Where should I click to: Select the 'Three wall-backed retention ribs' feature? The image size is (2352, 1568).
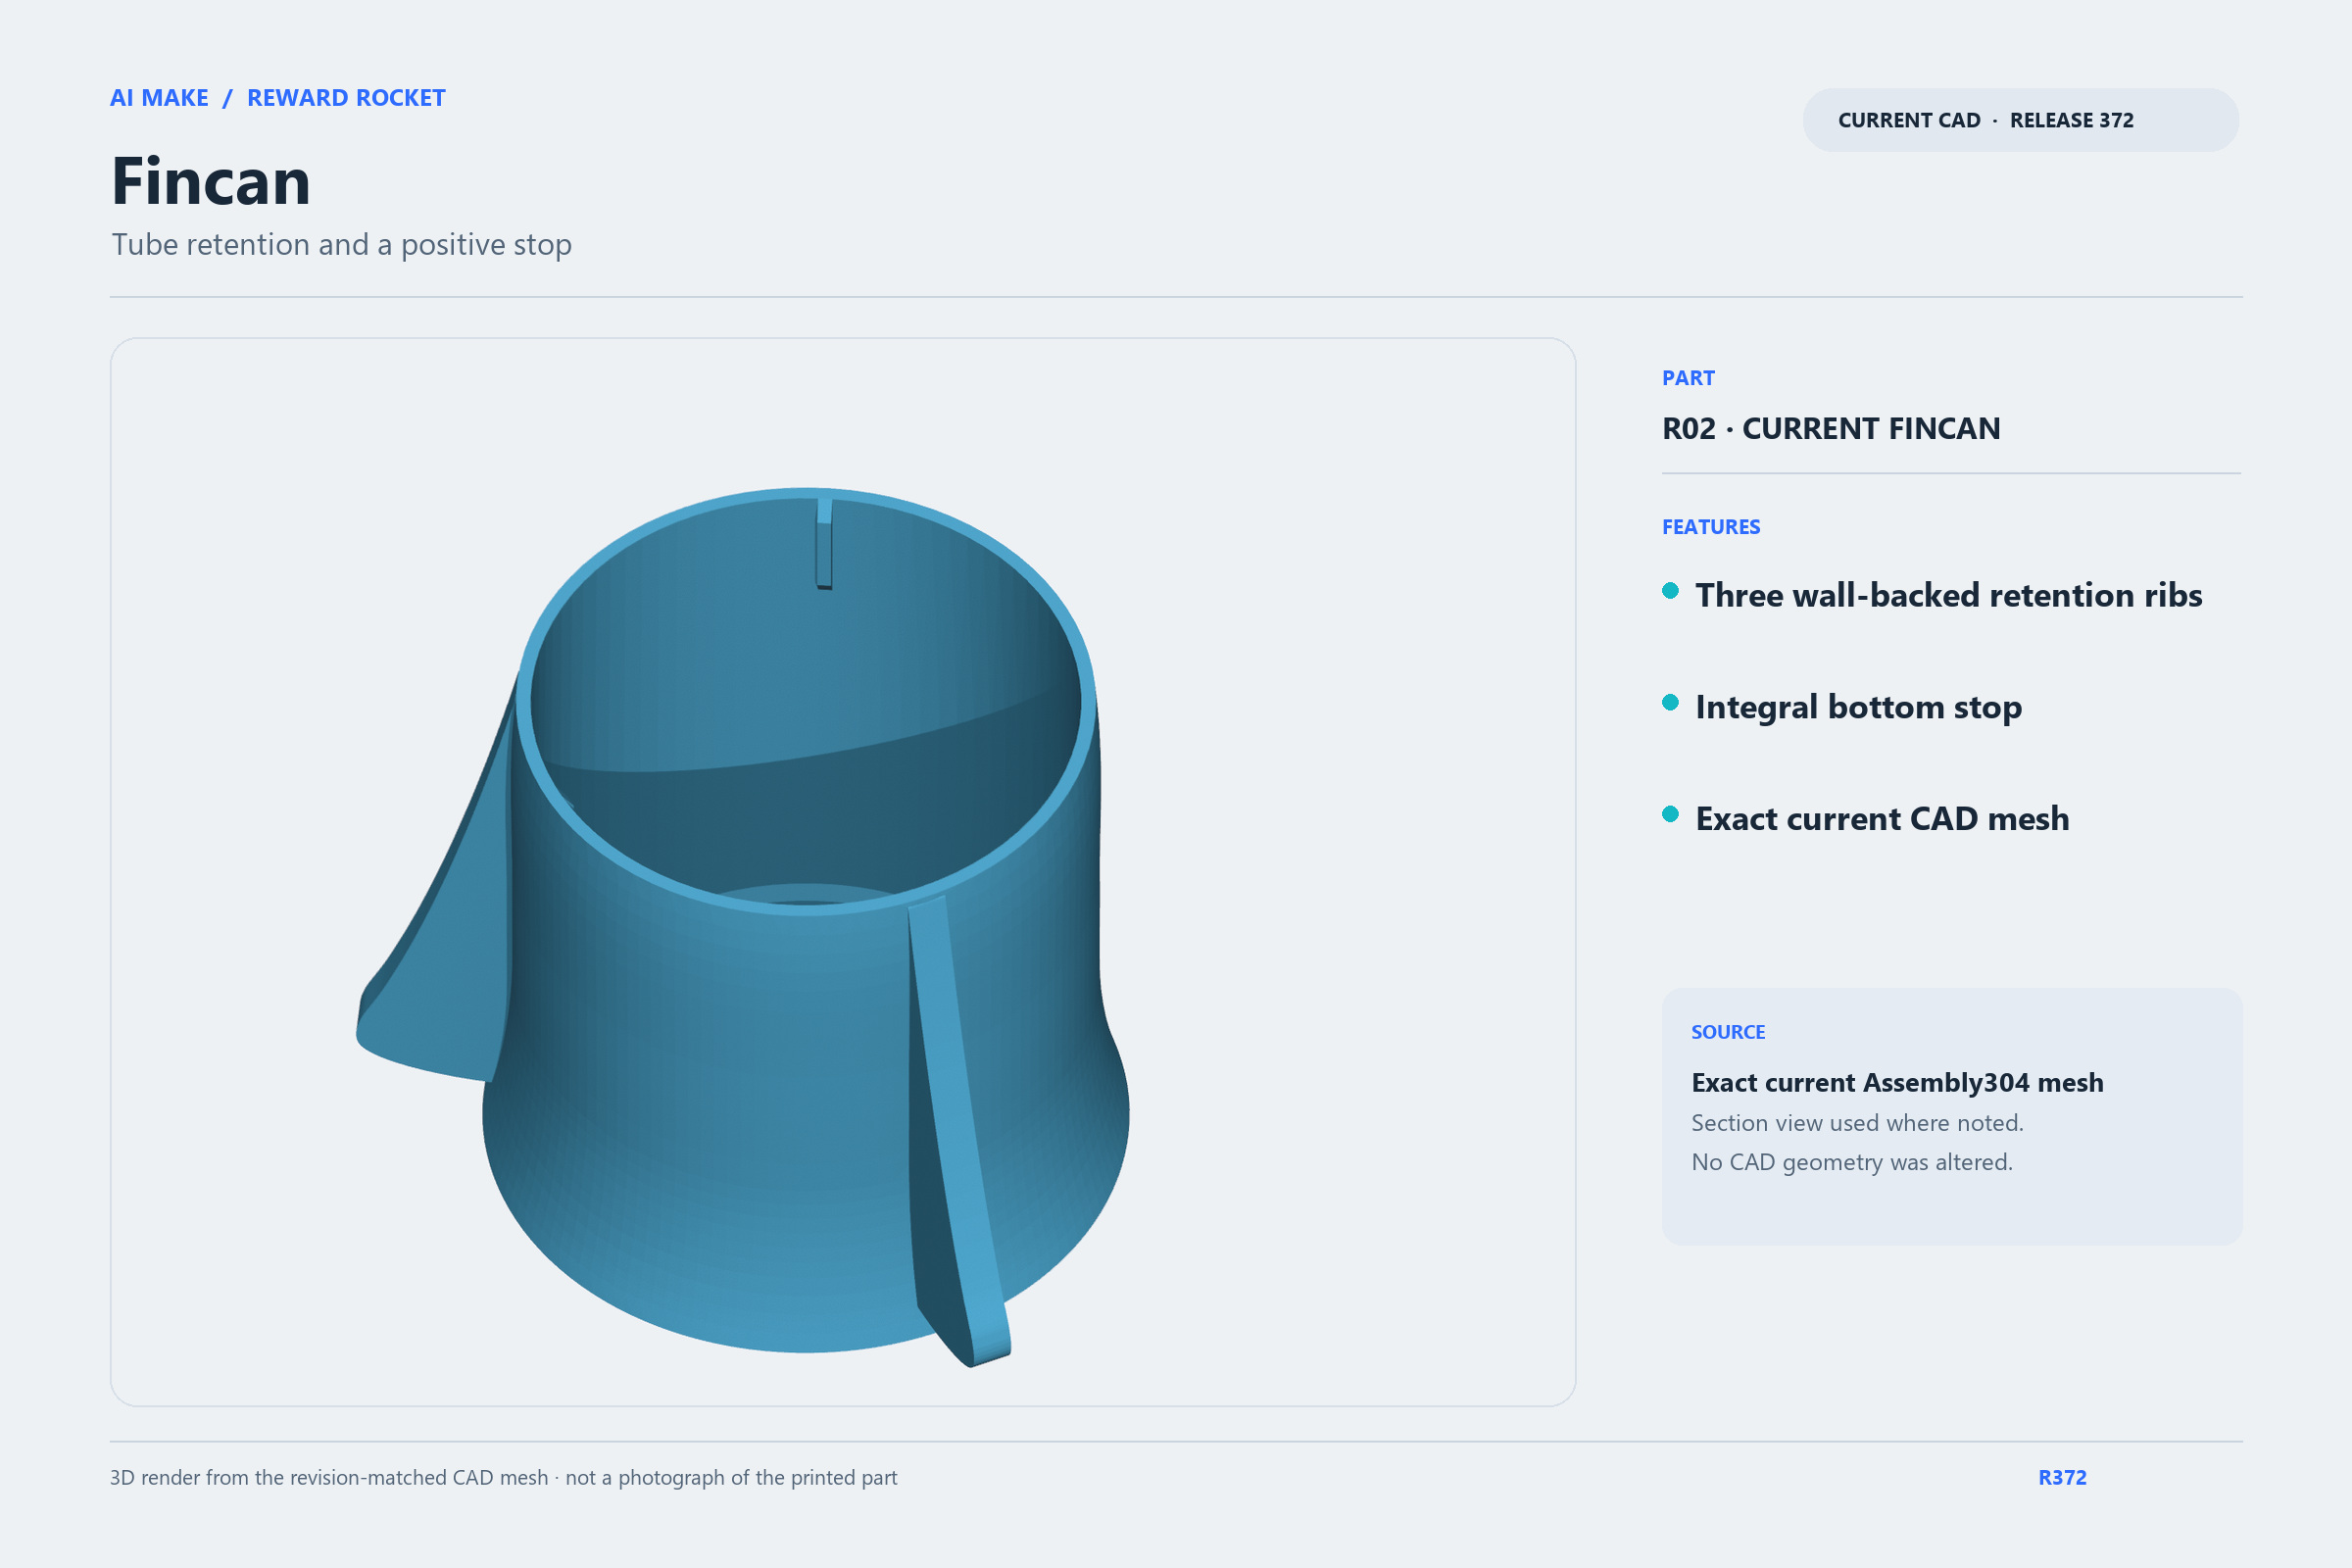(x=1948, y=595)
